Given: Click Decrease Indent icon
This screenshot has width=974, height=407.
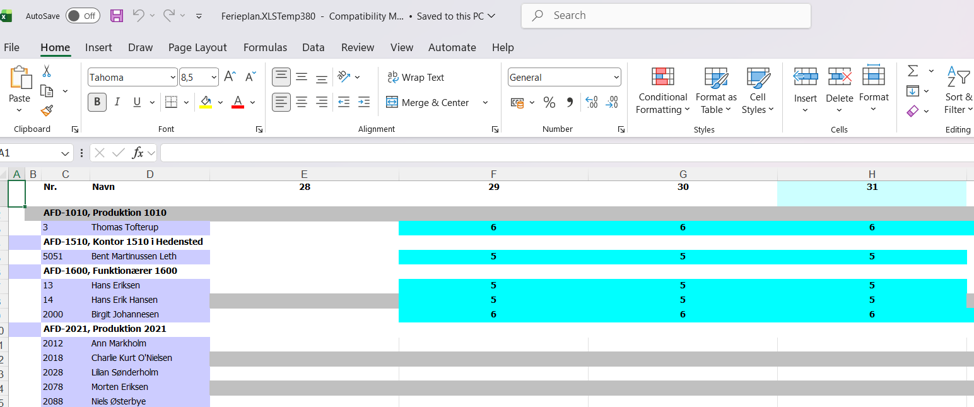Looking at the screenshot, I should pos(344,102).
